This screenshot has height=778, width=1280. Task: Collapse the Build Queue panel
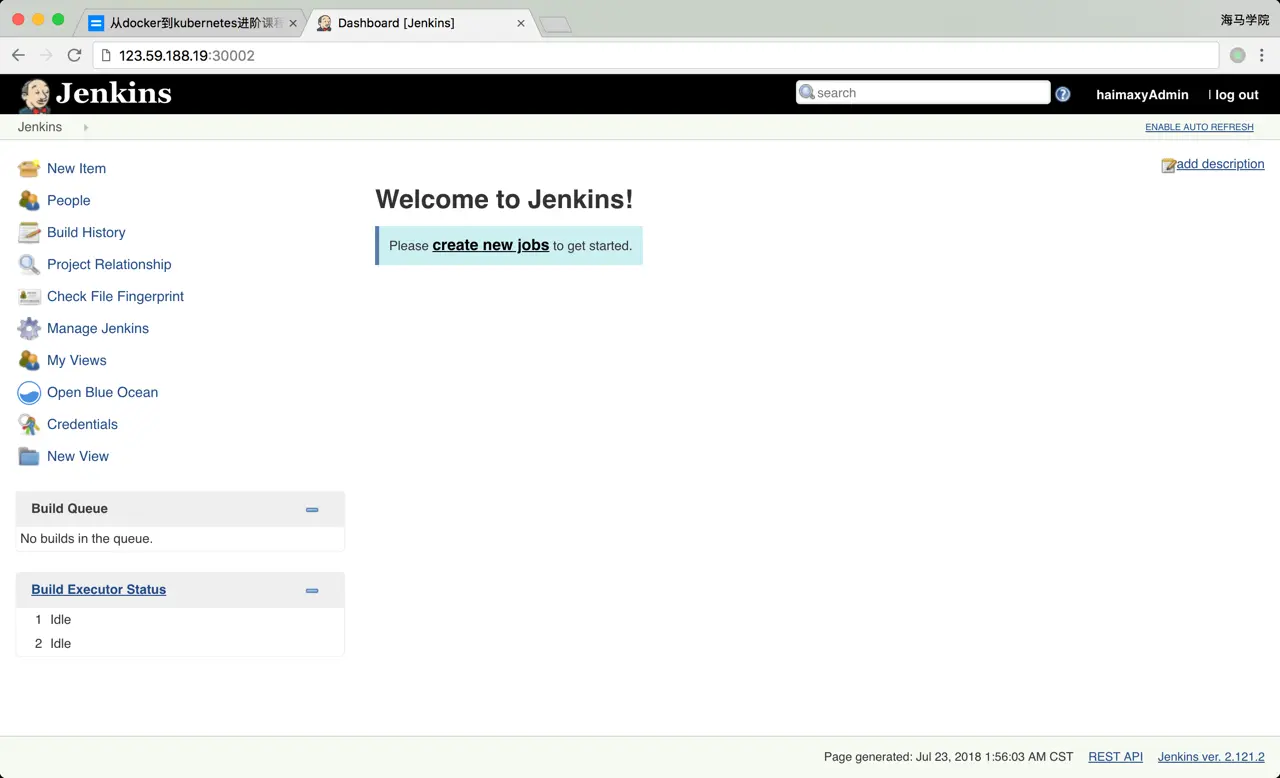pyautogui.click(x=311, y=509)
